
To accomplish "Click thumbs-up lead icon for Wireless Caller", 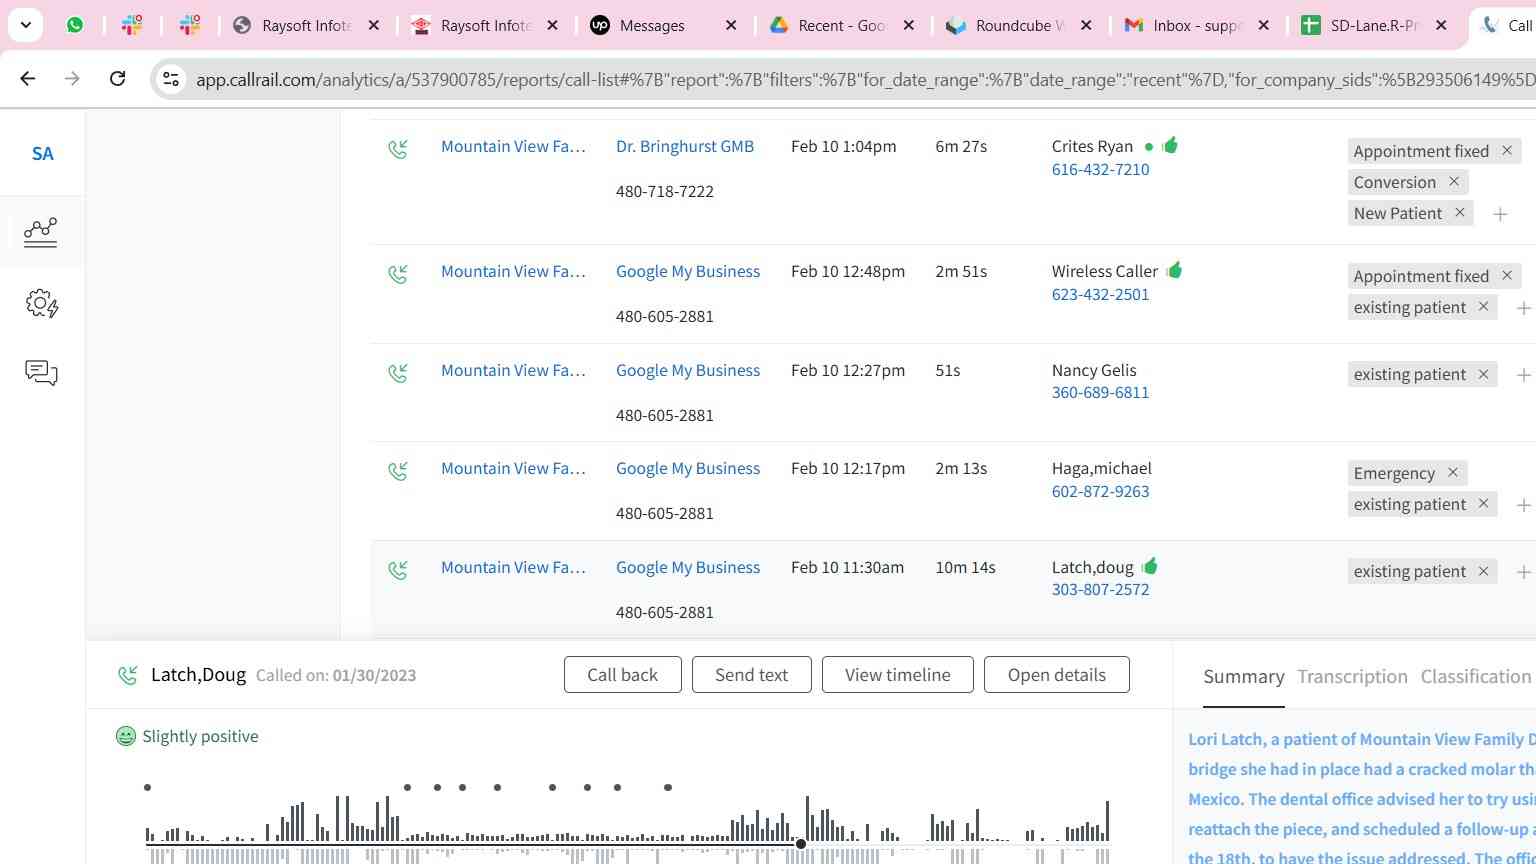I will (x=1174, y=270).
